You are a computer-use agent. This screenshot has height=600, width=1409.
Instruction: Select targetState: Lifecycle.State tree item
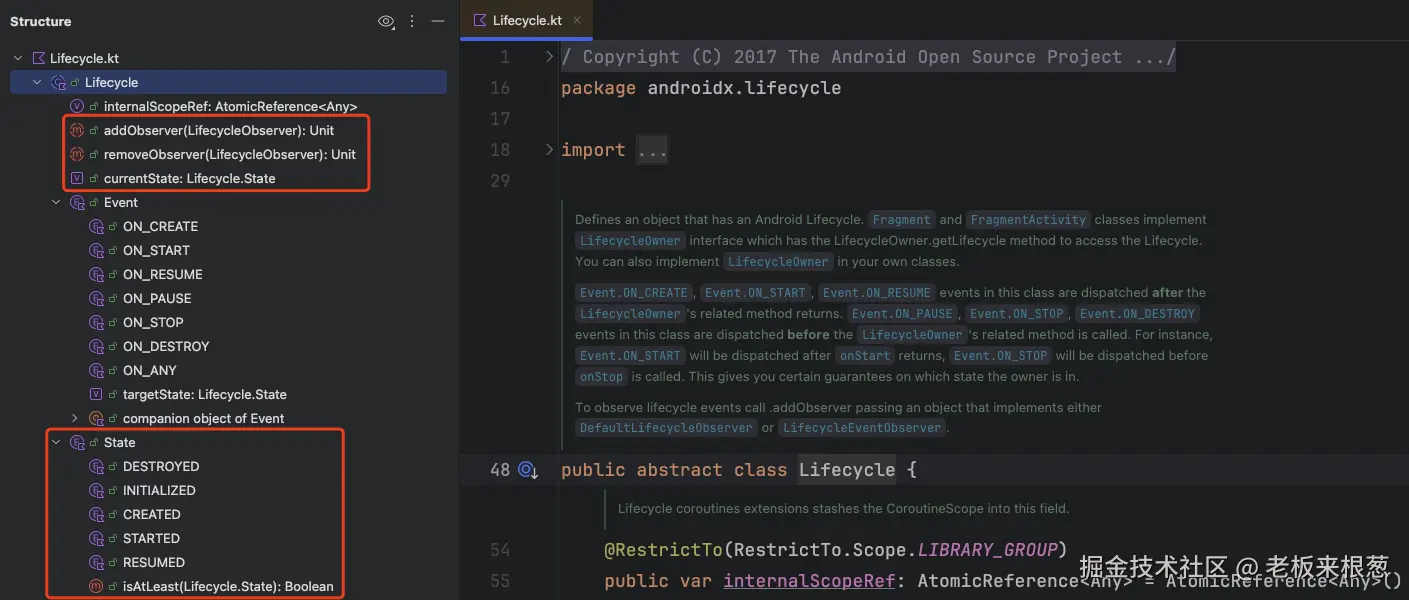pyautogui.click(x=205, y=394)
